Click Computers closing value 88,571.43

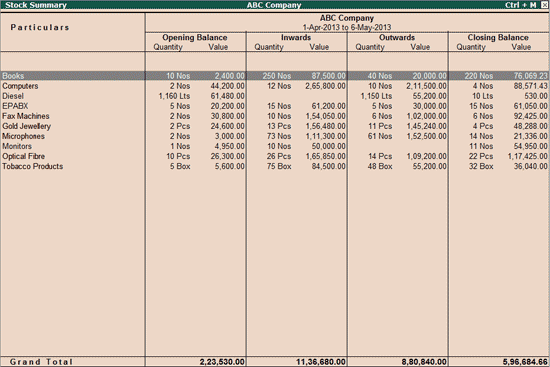point(530,86)
